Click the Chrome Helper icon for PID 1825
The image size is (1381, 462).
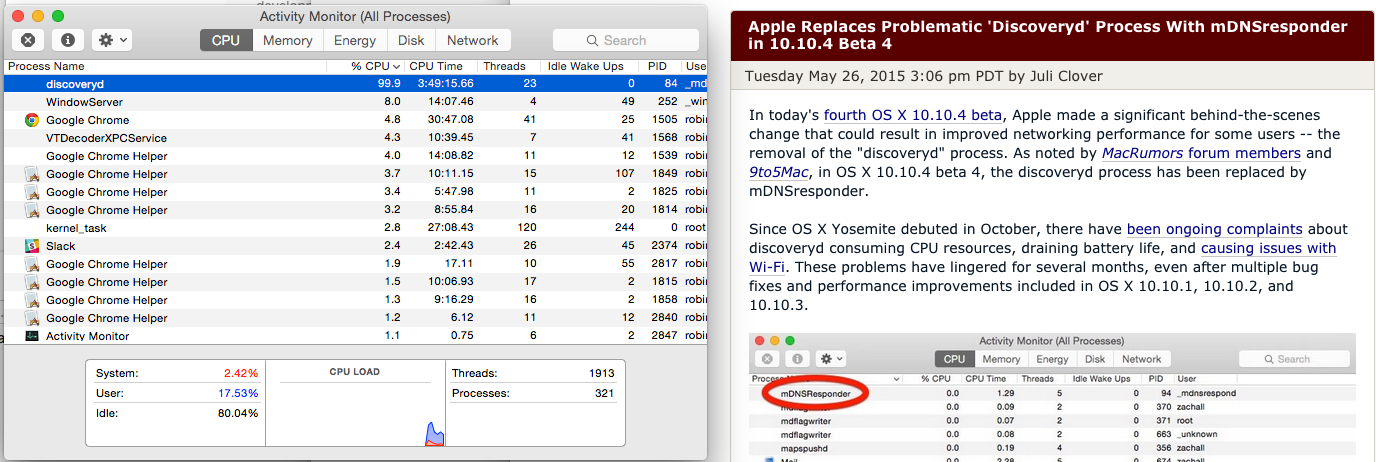[32, 192]
